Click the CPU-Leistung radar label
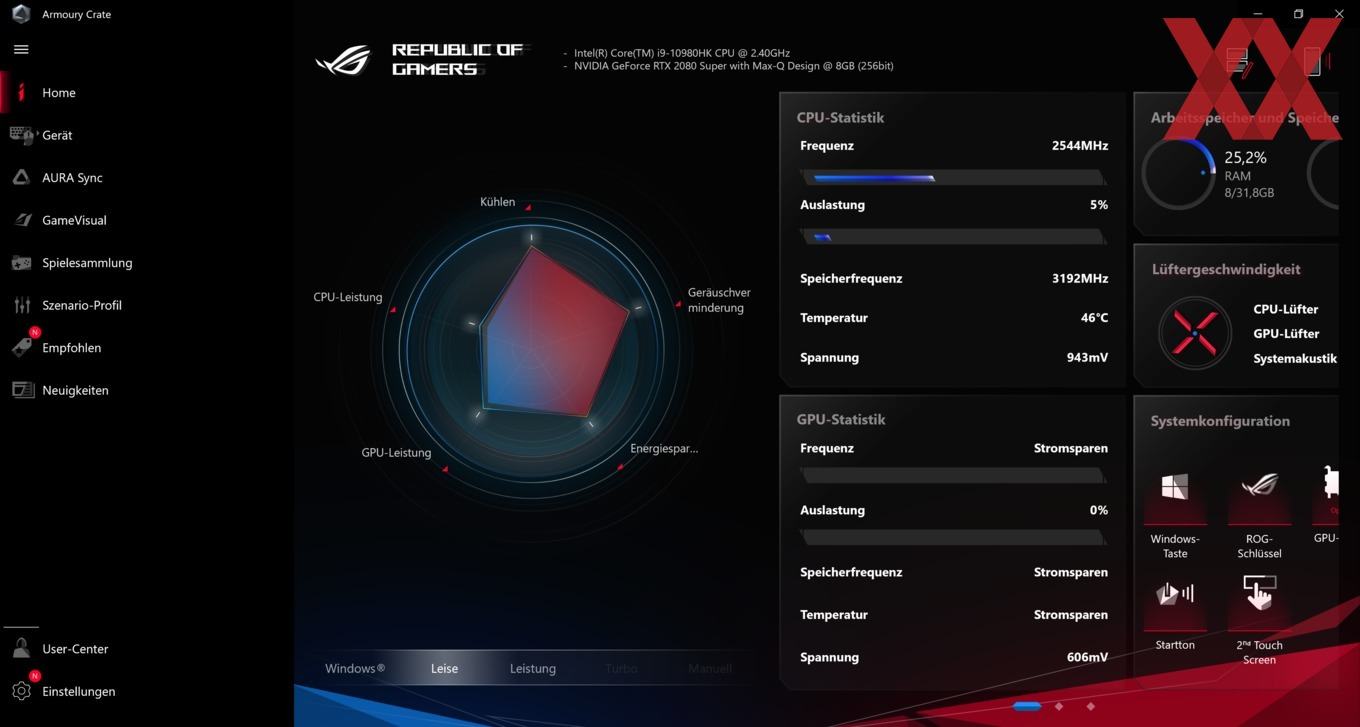The width and height of the screenshot is (1360, 727). 348,297
